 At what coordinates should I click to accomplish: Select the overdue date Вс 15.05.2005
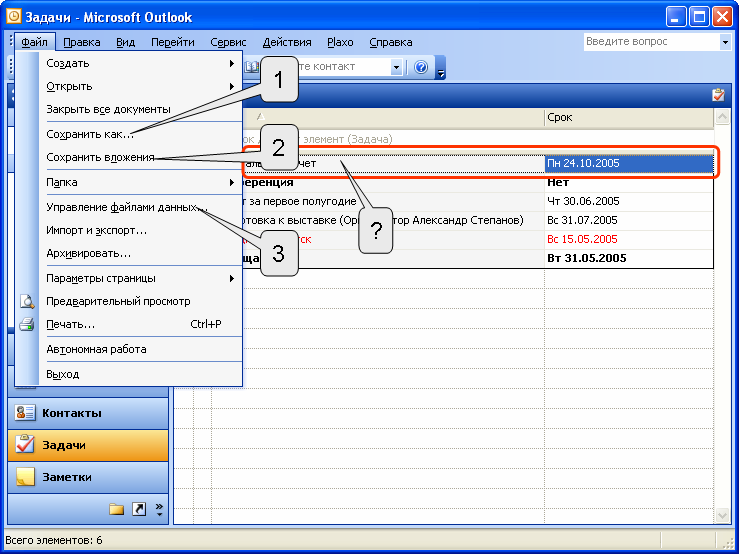tap(629, 239)
